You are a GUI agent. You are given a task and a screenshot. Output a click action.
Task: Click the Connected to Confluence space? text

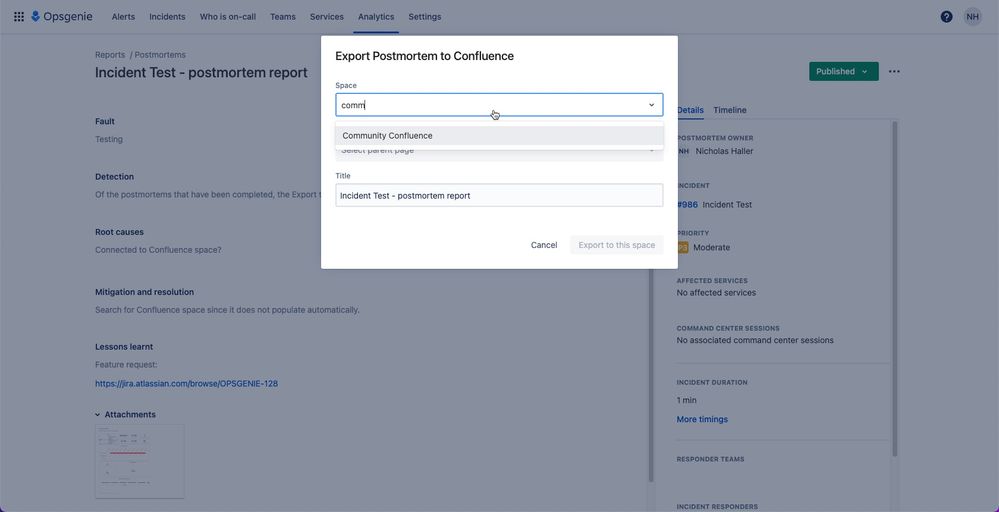(159, 250)
